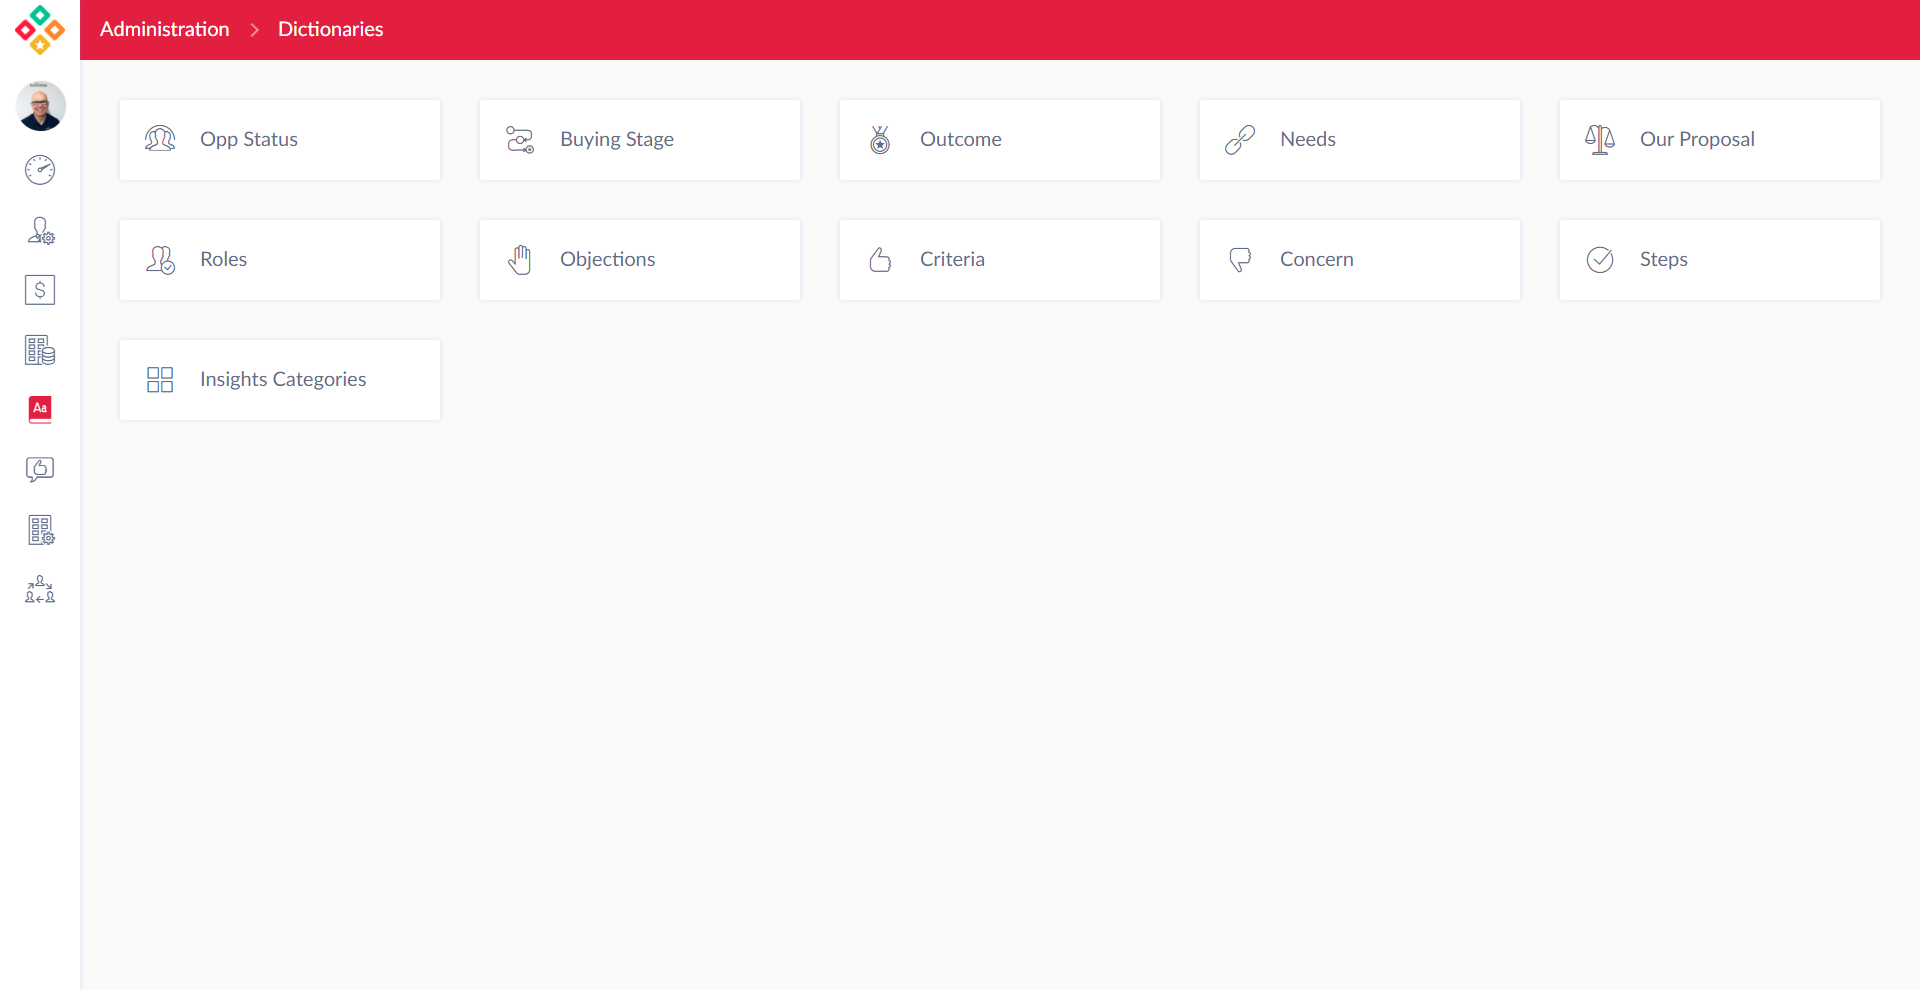Viewport: 1920px width, 990px height.
Task: Click Dictionaries breadcrumb item
Action: click(x=330, y=30)
